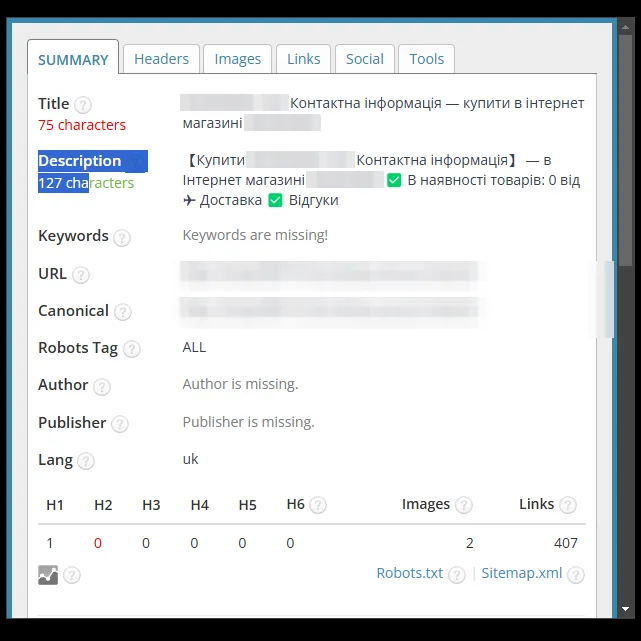Viewport: 641px width, 641px height.
Task: Click the H5 column header
Action: (x=247, y=505)
